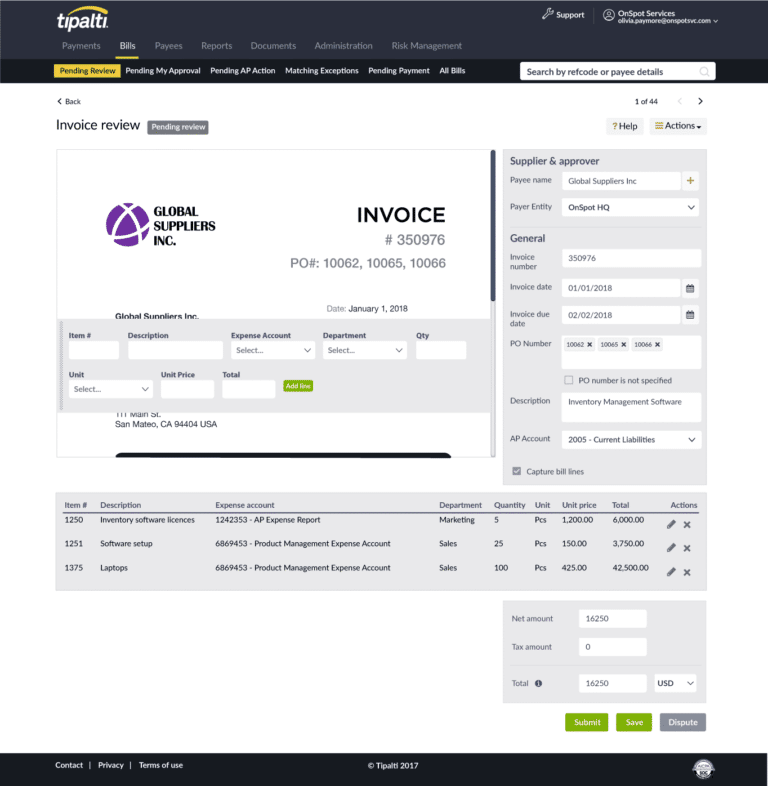Open the Documents menu
This screenshot has height=786, width=768.
[x=273, y=46]
